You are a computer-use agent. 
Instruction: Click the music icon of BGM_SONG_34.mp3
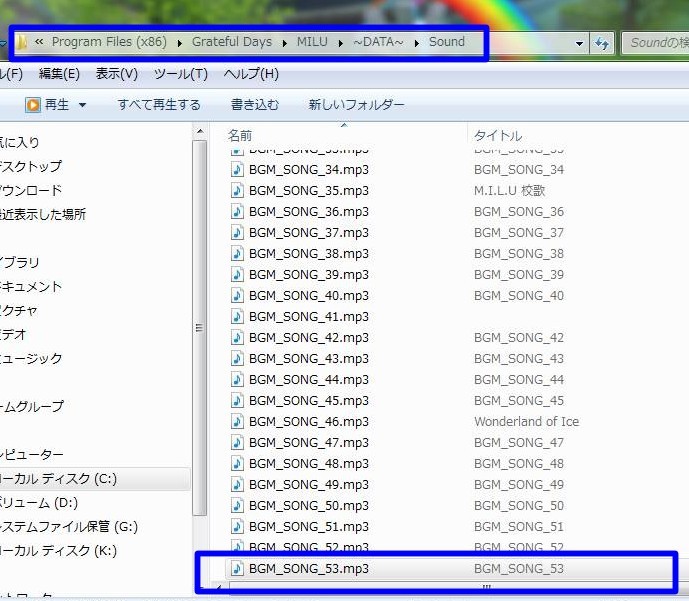point(237,169)
